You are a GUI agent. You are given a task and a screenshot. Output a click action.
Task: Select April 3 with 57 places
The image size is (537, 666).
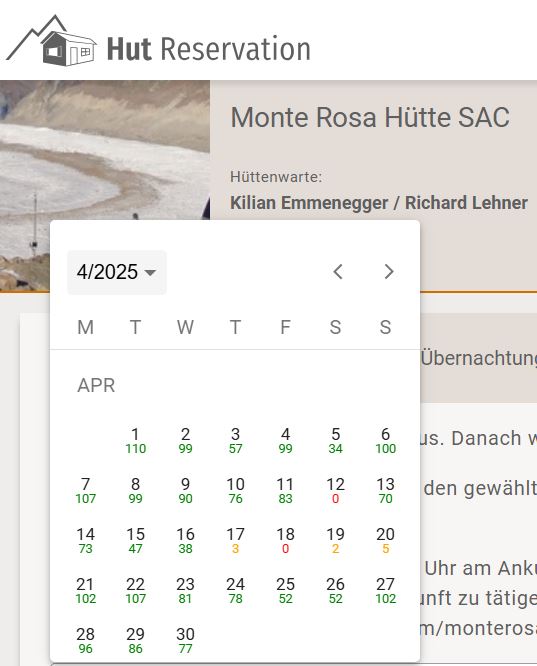tap(235, 441)
